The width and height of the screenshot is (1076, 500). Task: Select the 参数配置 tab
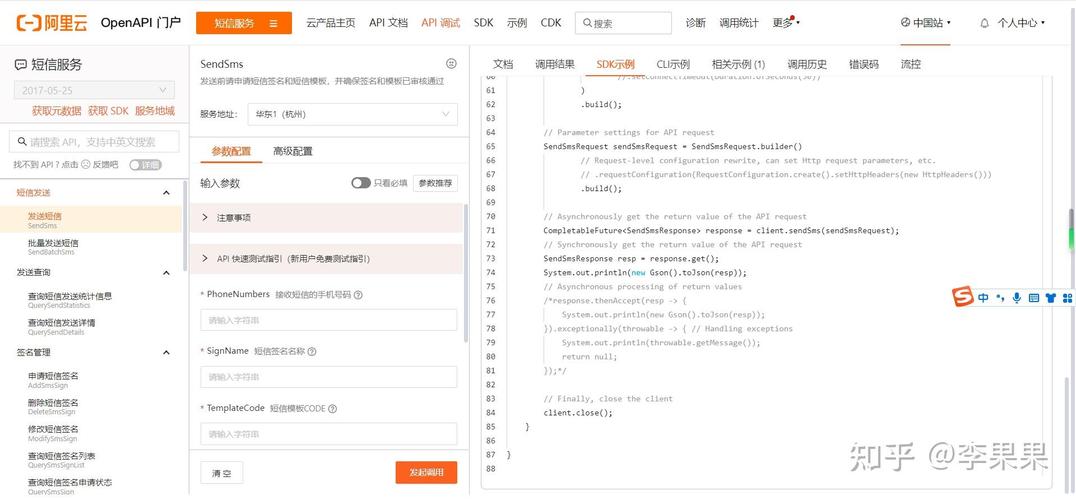(231, 151)
